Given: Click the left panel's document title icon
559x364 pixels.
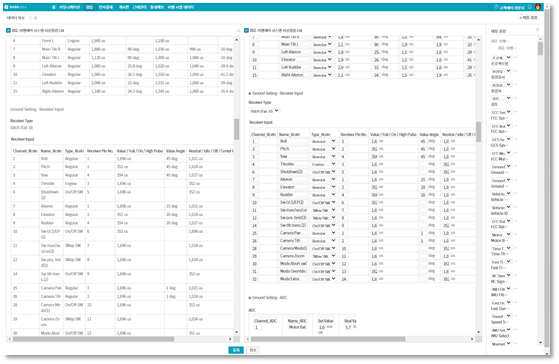Looking at the screenshot, I should point(8,31).
